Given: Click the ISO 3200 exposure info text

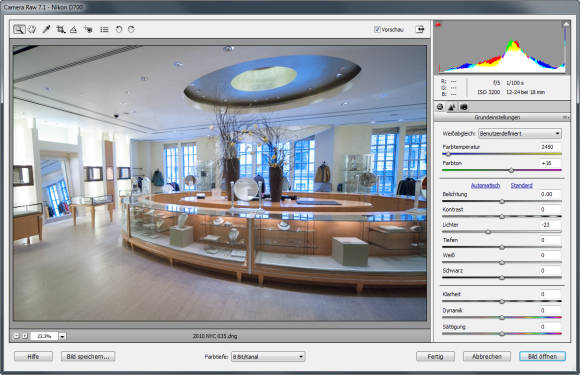Looking at the screenshot, I should click(x=489, y=92).
